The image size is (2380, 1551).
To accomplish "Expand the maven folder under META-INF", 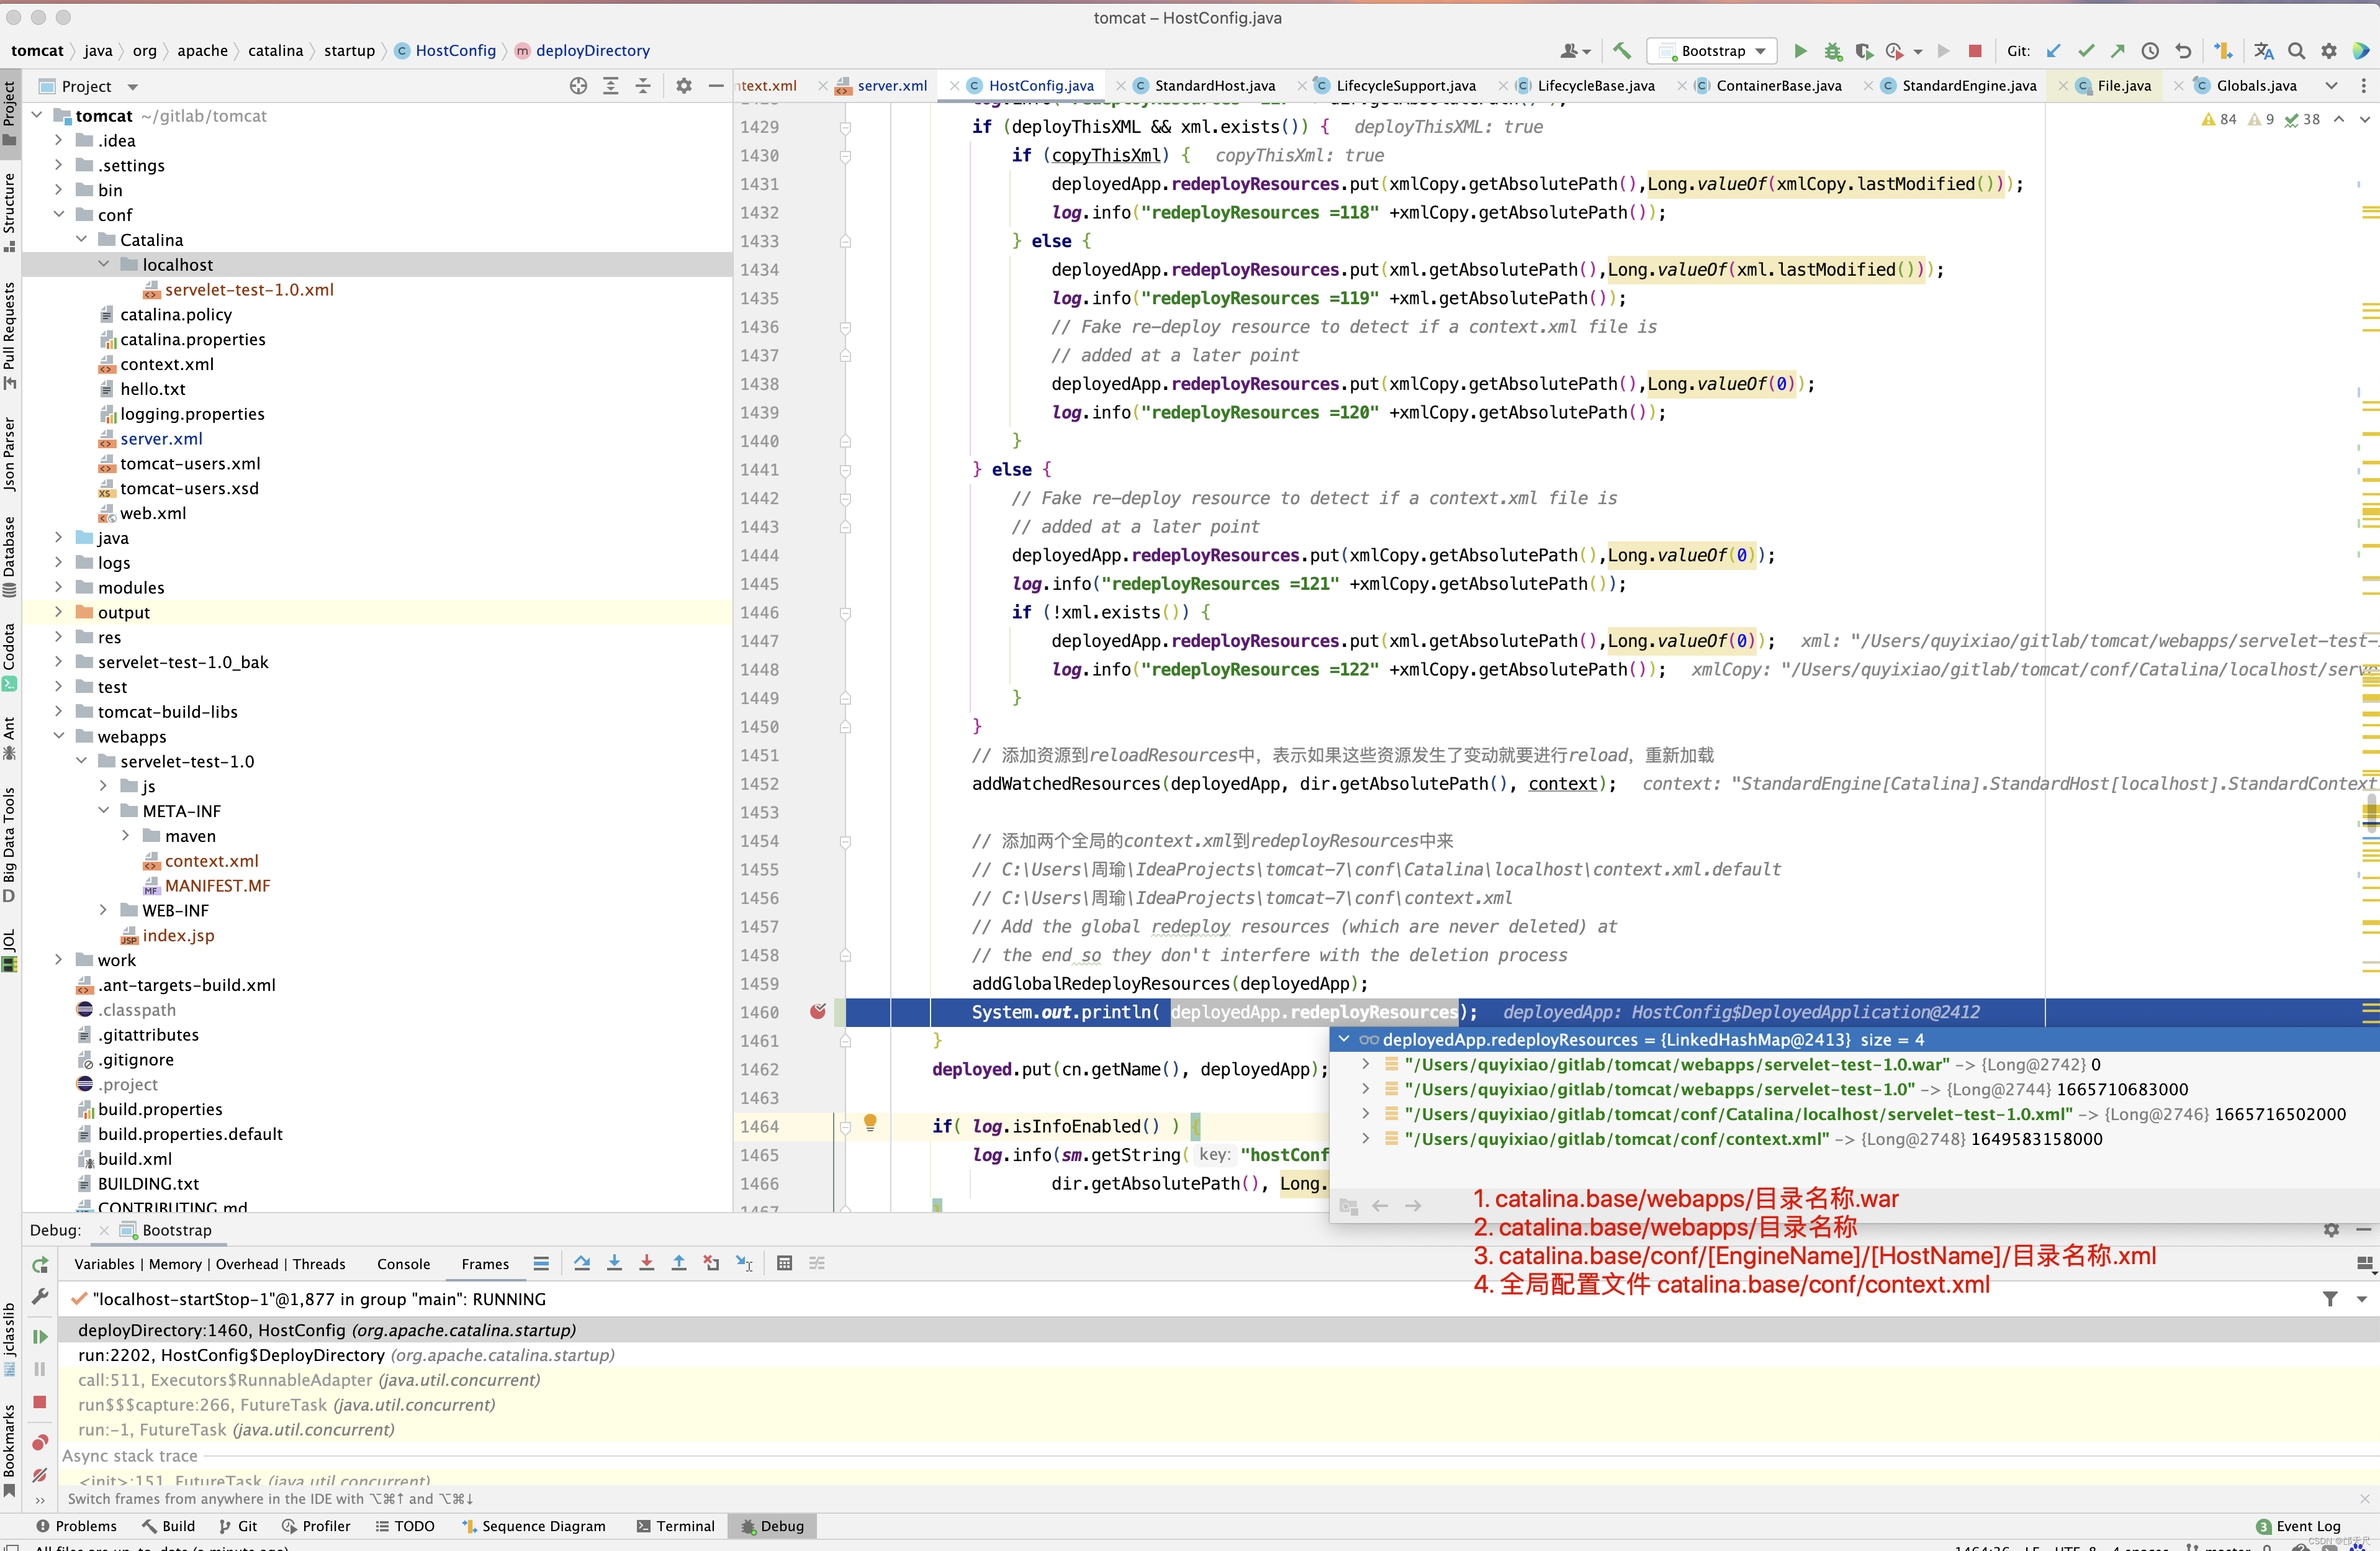I will 125,835.
